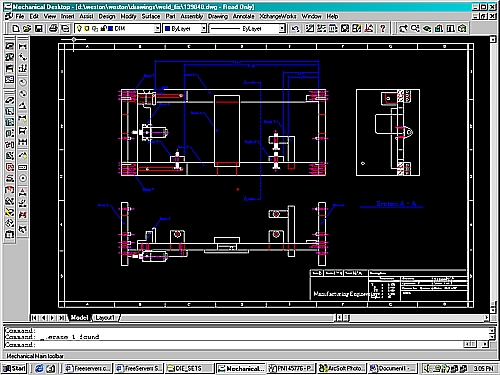Click the Save floppy disk icon
This screenshot has height=375, width=500.
(x=39, y=29)
